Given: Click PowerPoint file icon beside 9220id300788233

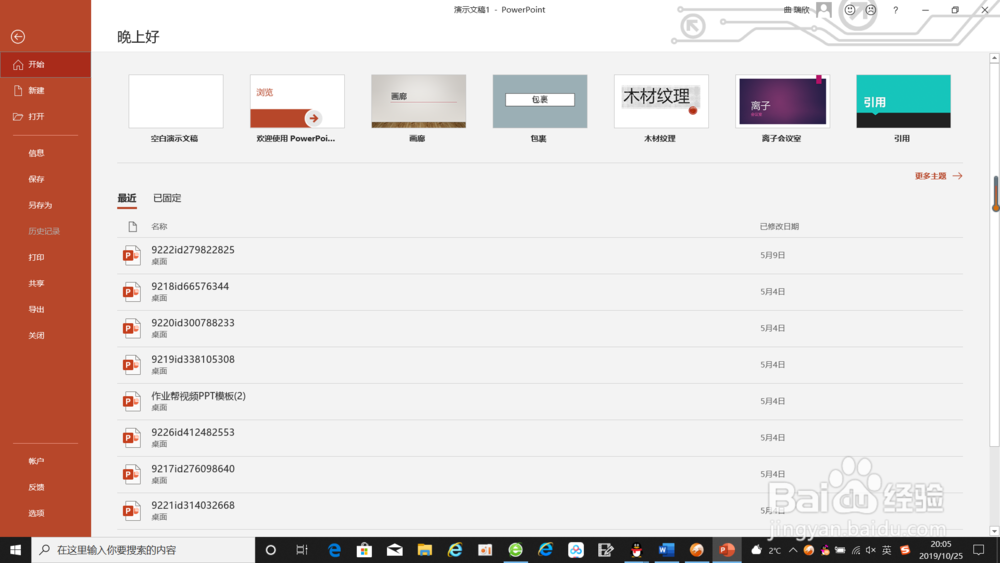Looking at the screenshot, I should click(131, 328).
